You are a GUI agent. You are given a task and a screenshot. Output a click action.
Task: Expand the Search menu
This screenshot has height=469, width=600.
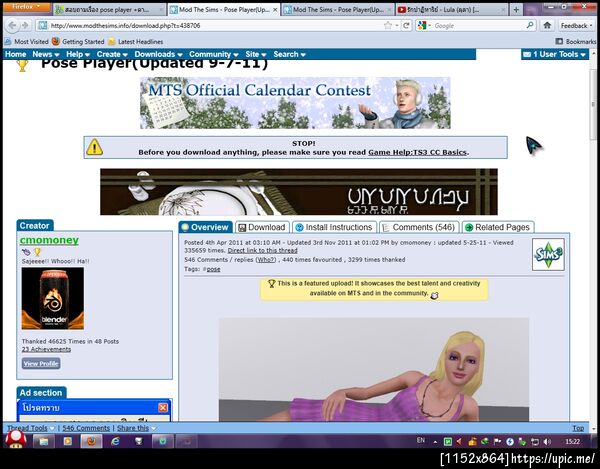[289, 54]
